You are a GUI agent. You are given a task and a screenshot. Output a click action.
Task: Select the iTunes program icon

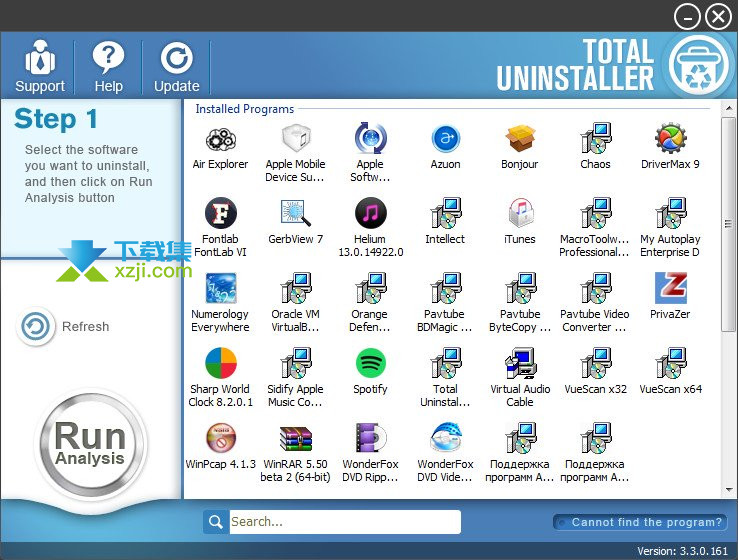pyautogui.click(x=520, y=214)
